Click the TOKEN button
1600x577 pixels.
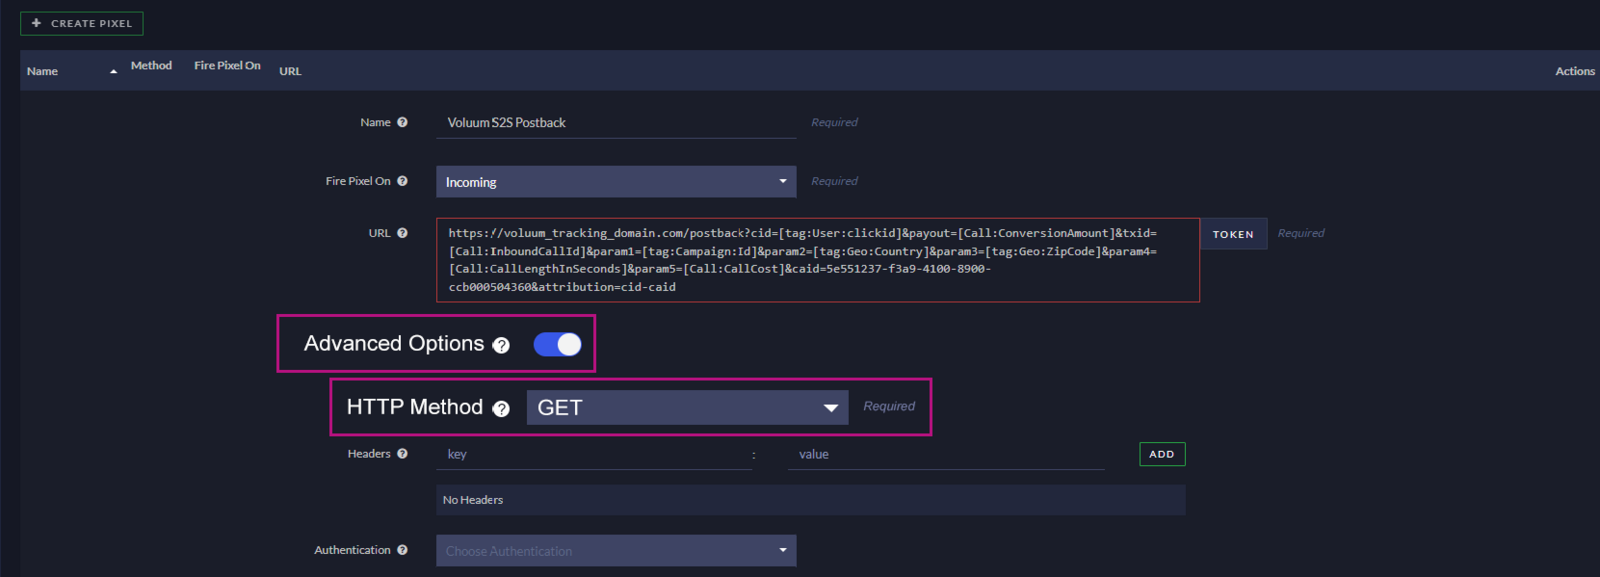(1233, 234)
